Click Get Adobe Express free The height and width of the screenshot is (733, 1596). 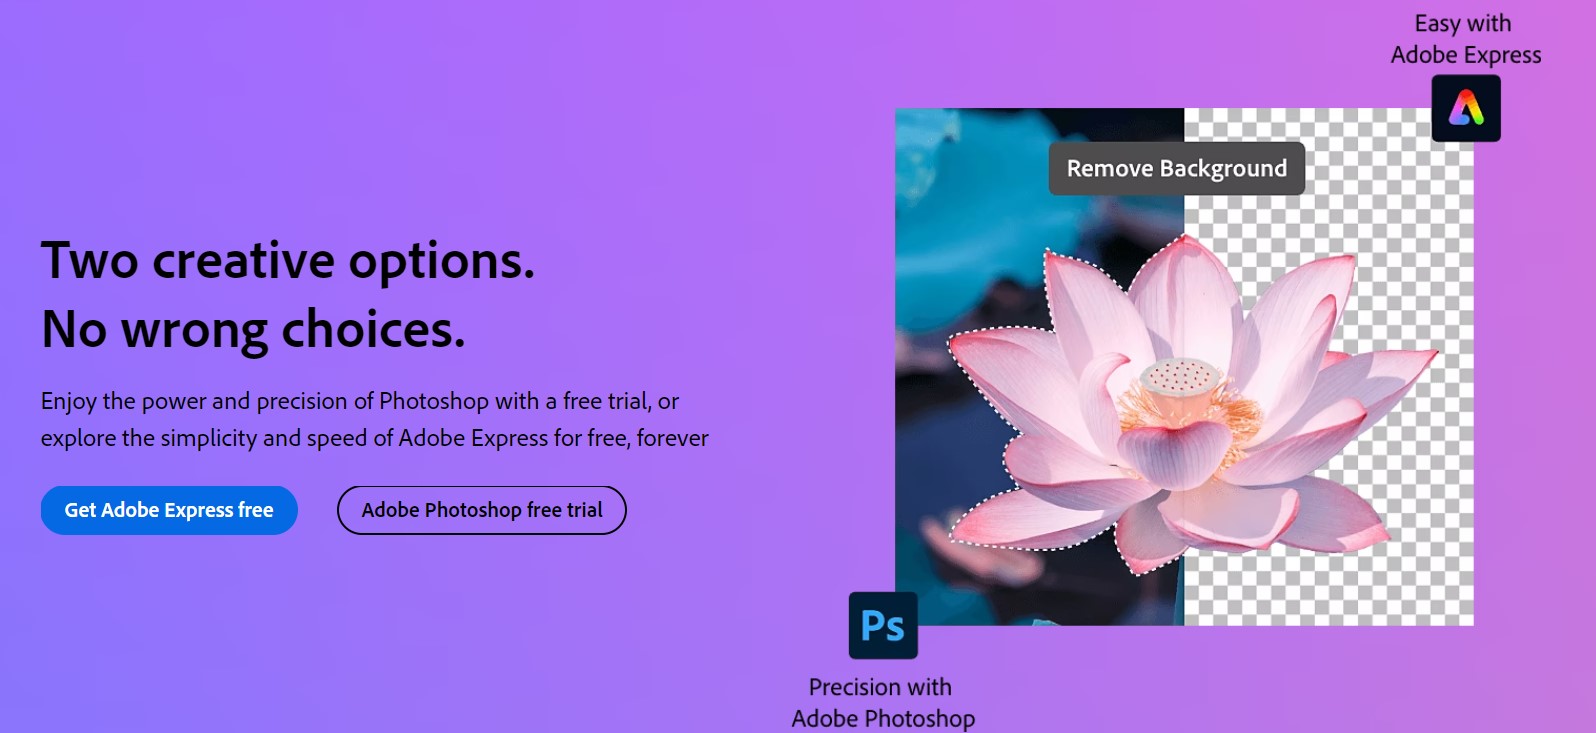click(x=169, y=510)
